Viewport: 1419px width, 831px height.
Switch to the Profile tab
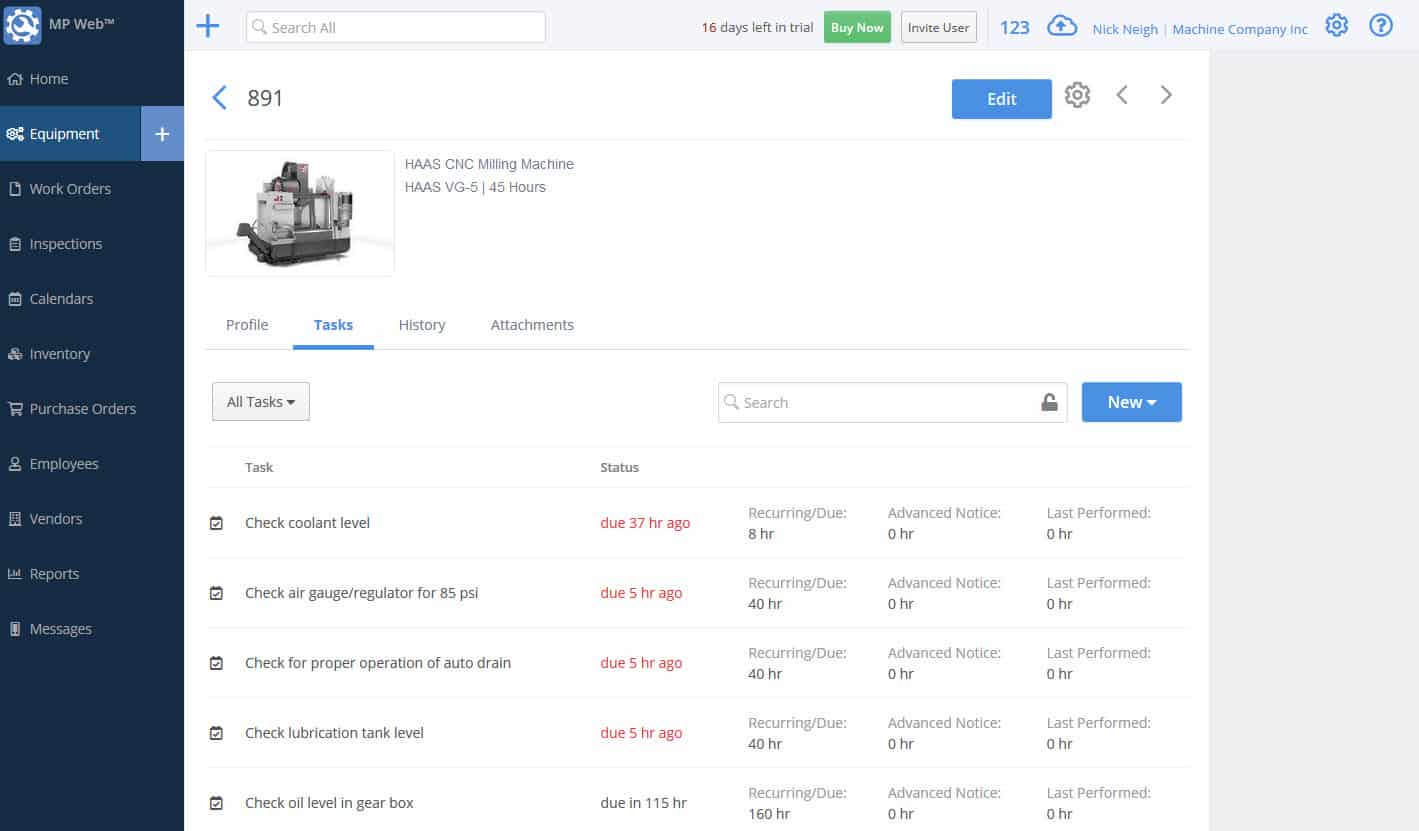pyautogui.click(x=246, y=324)
